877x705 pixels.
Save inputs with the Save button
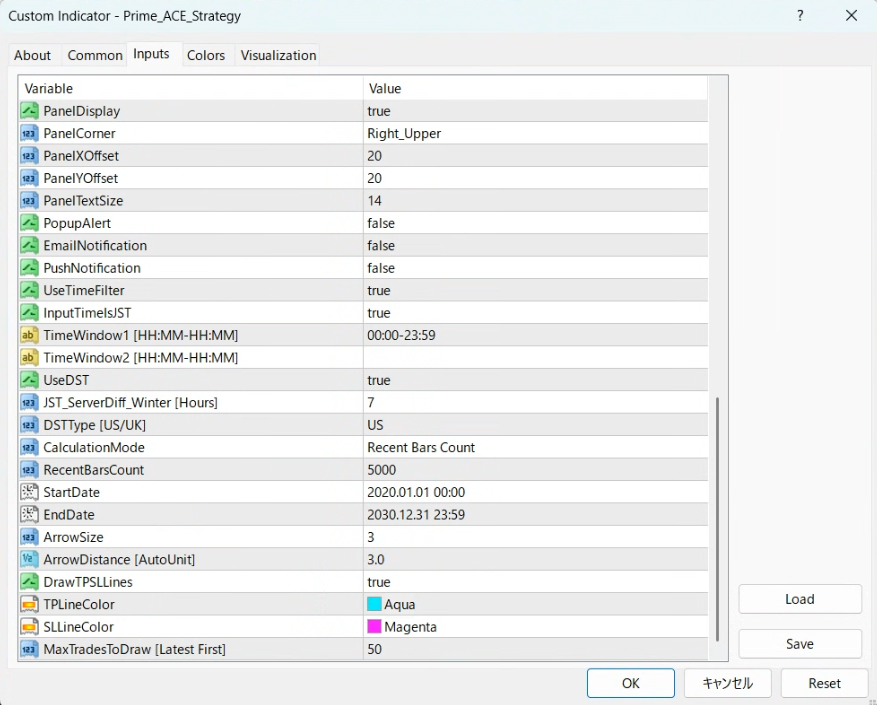tap(800, 644)
